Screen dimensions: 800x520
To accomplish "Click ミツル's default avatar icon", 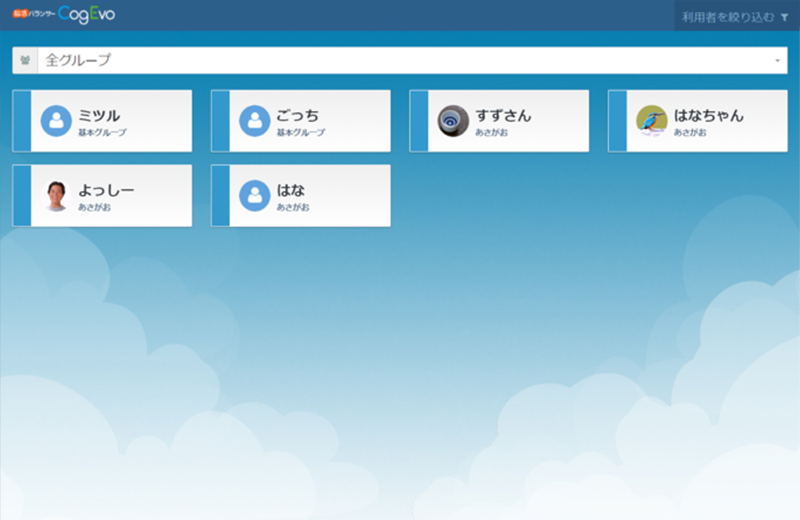I will [x=55, y=121].
